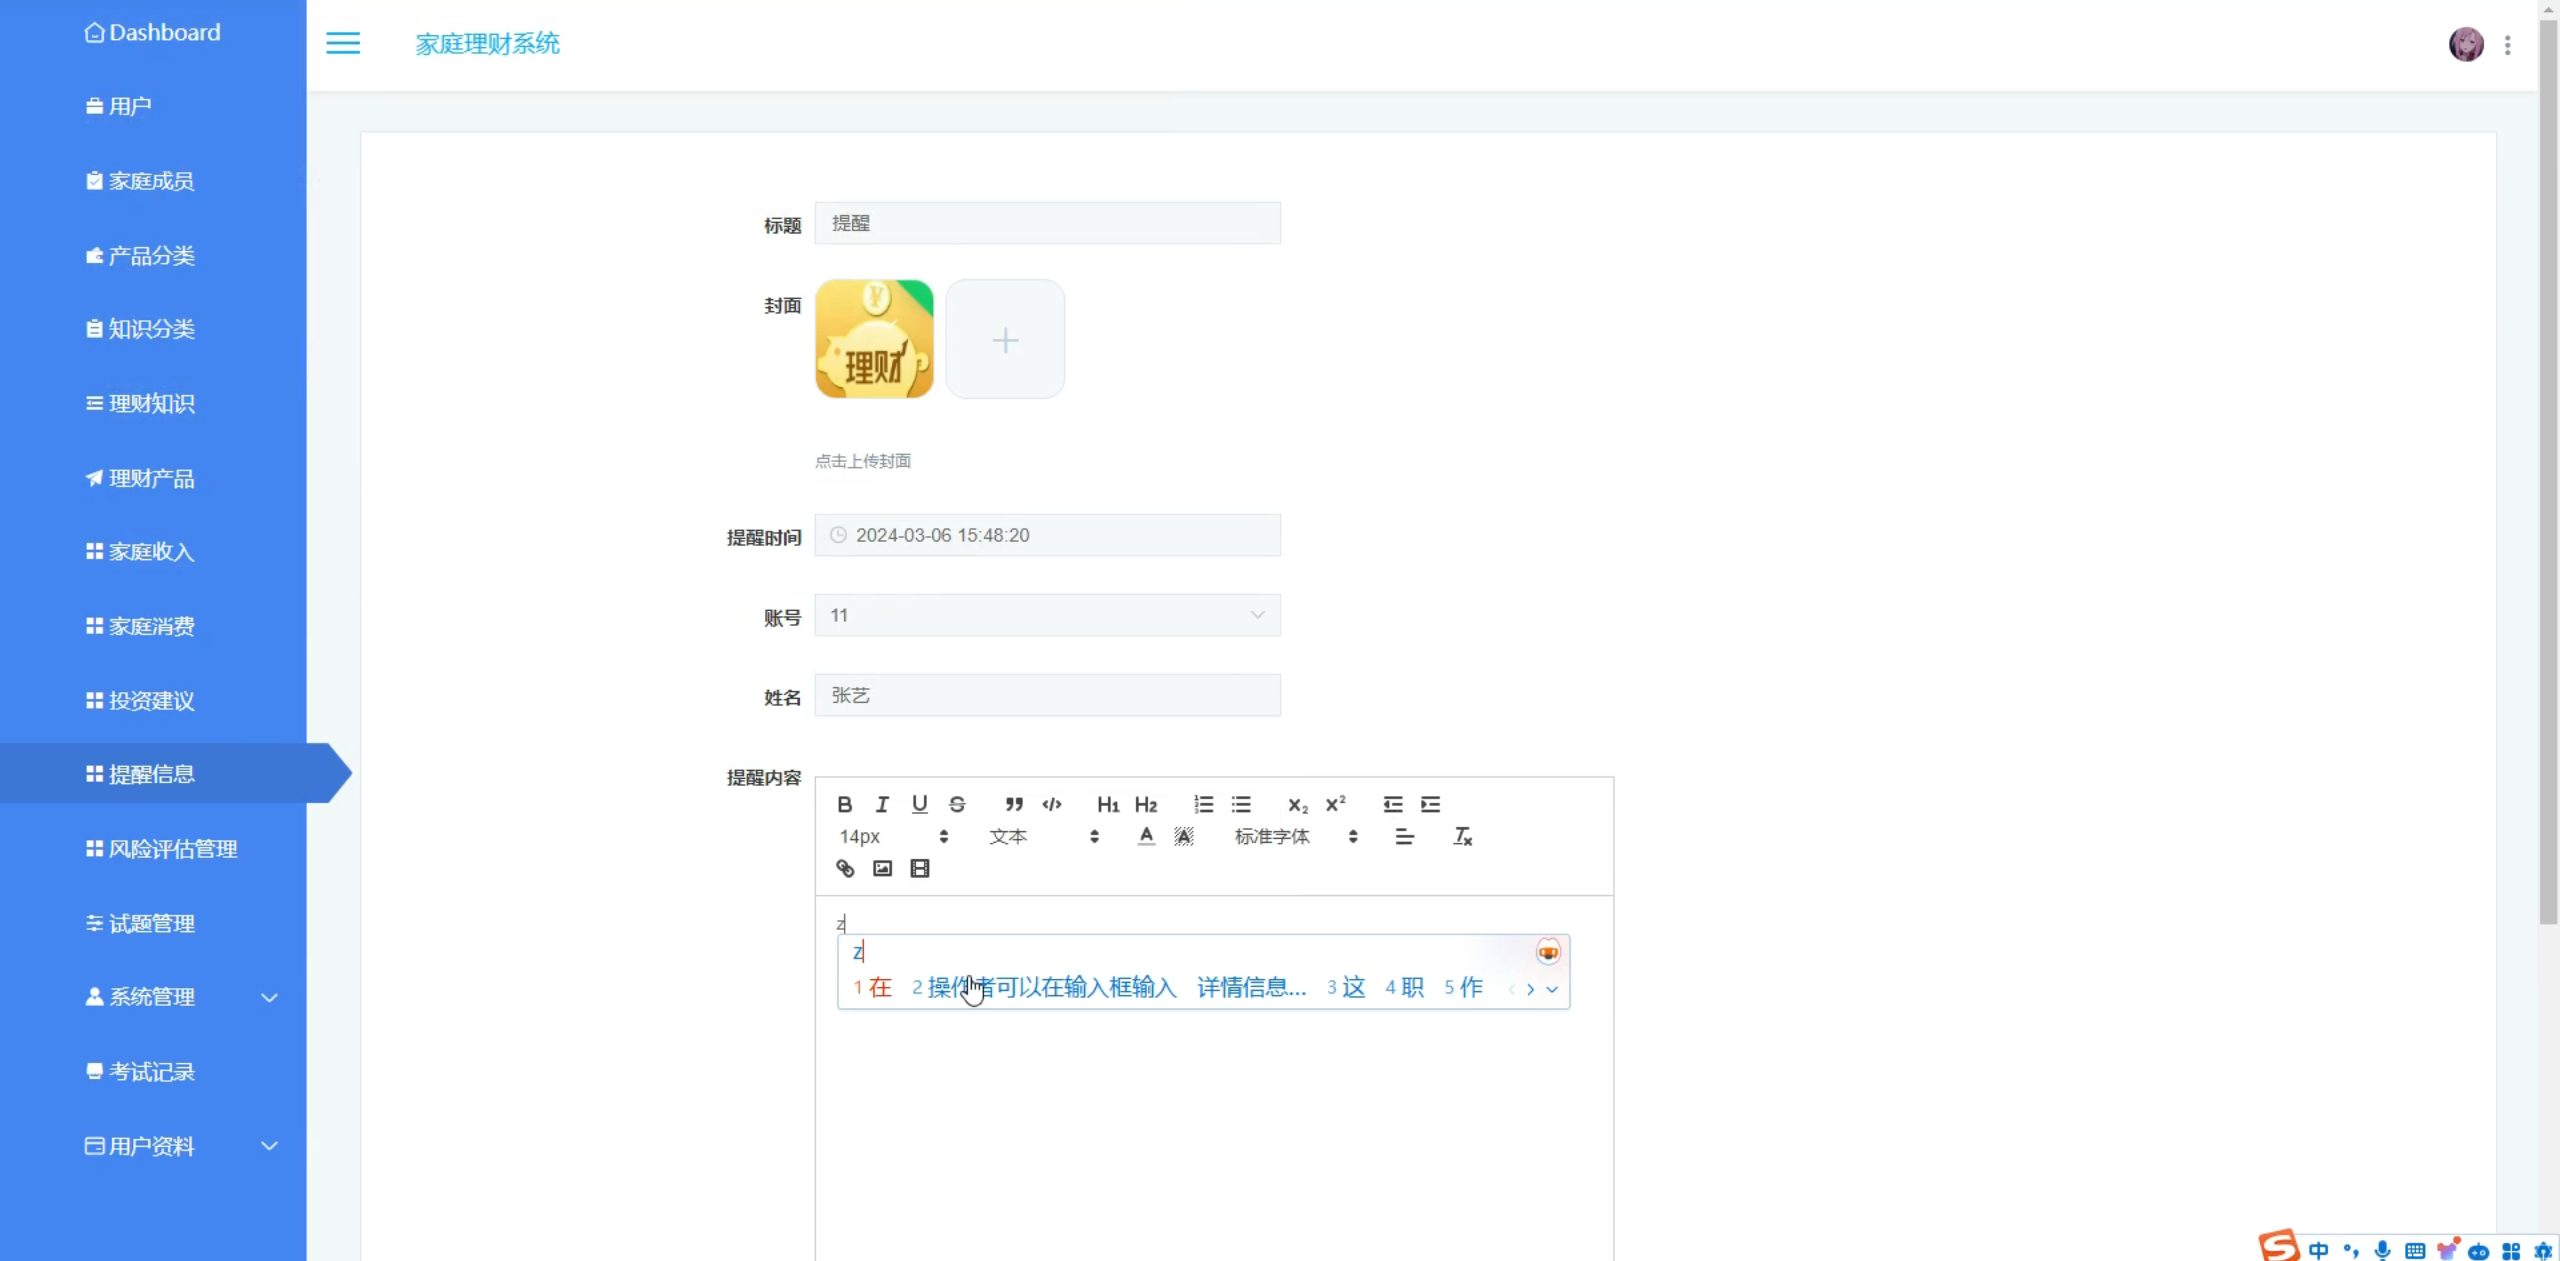This screenshot has width=2560, height=1261.
Task: Clear text formatting
Action: click(x=1462, y=836)
